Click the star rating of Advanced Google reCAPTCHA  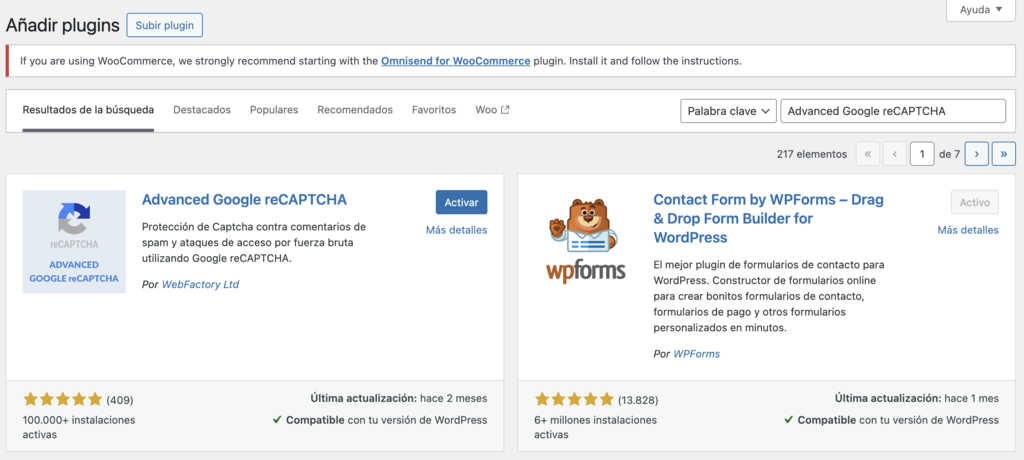62,399
